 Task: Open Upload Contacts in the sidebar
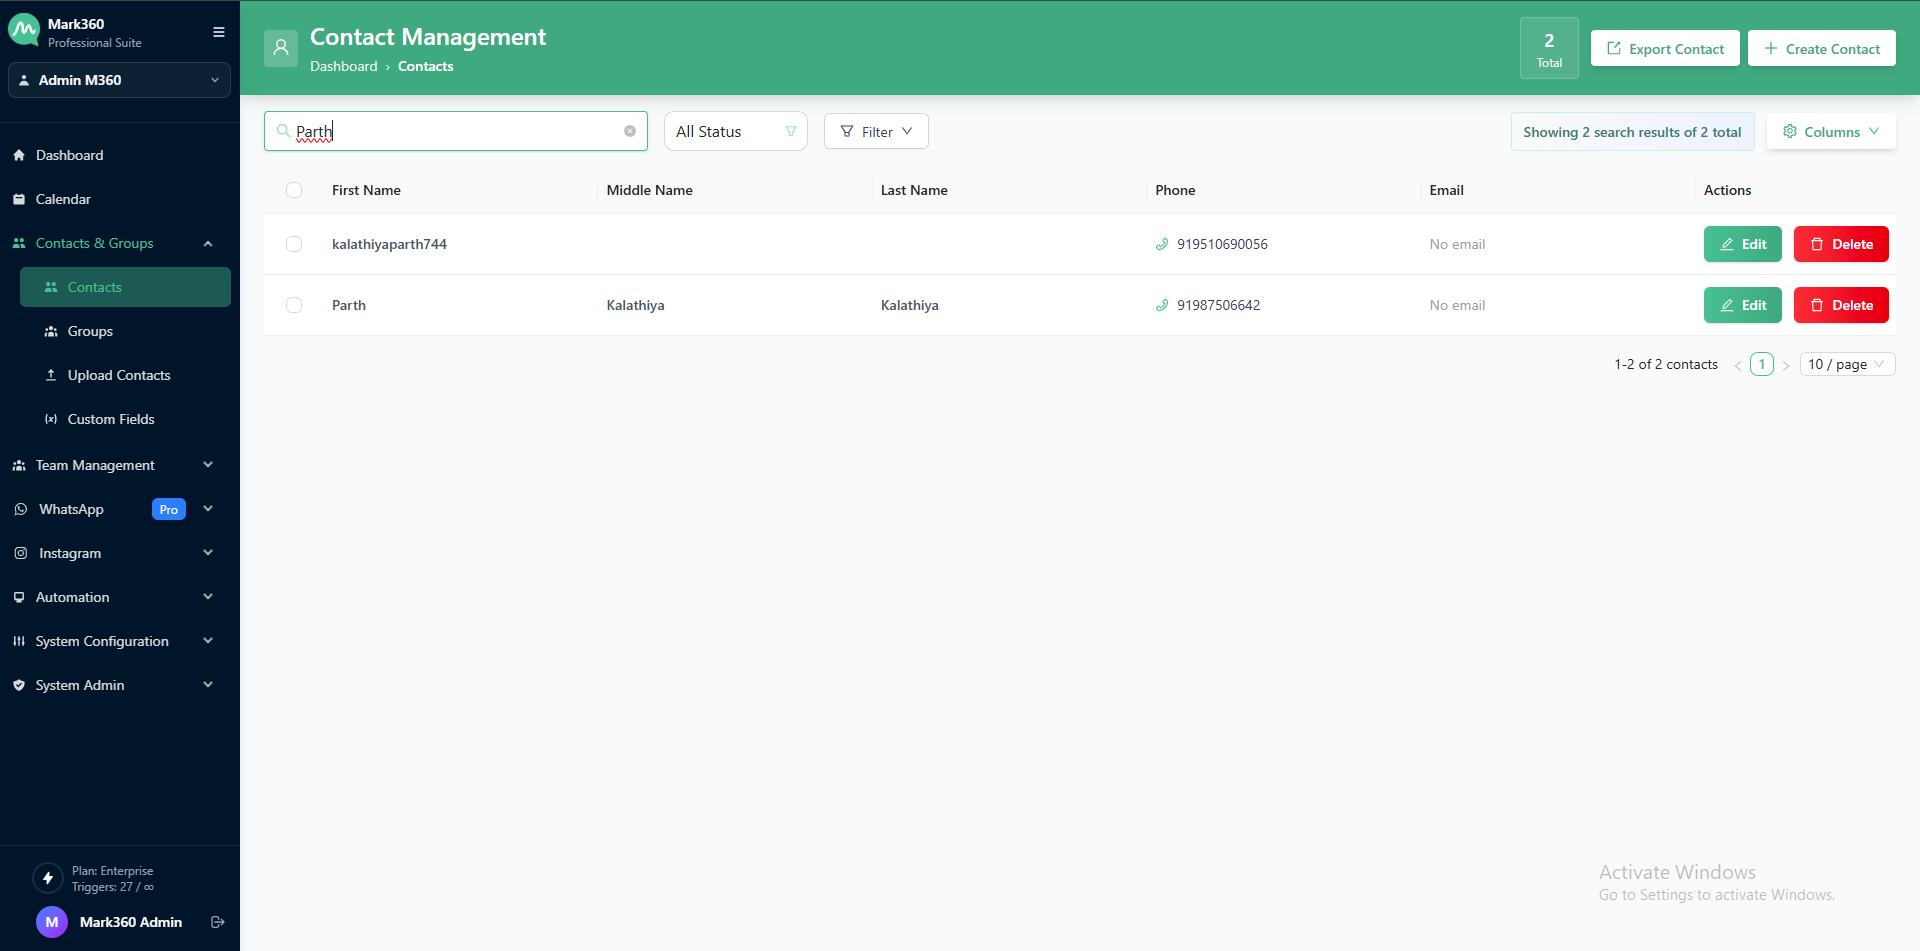(x=118, y=375)
